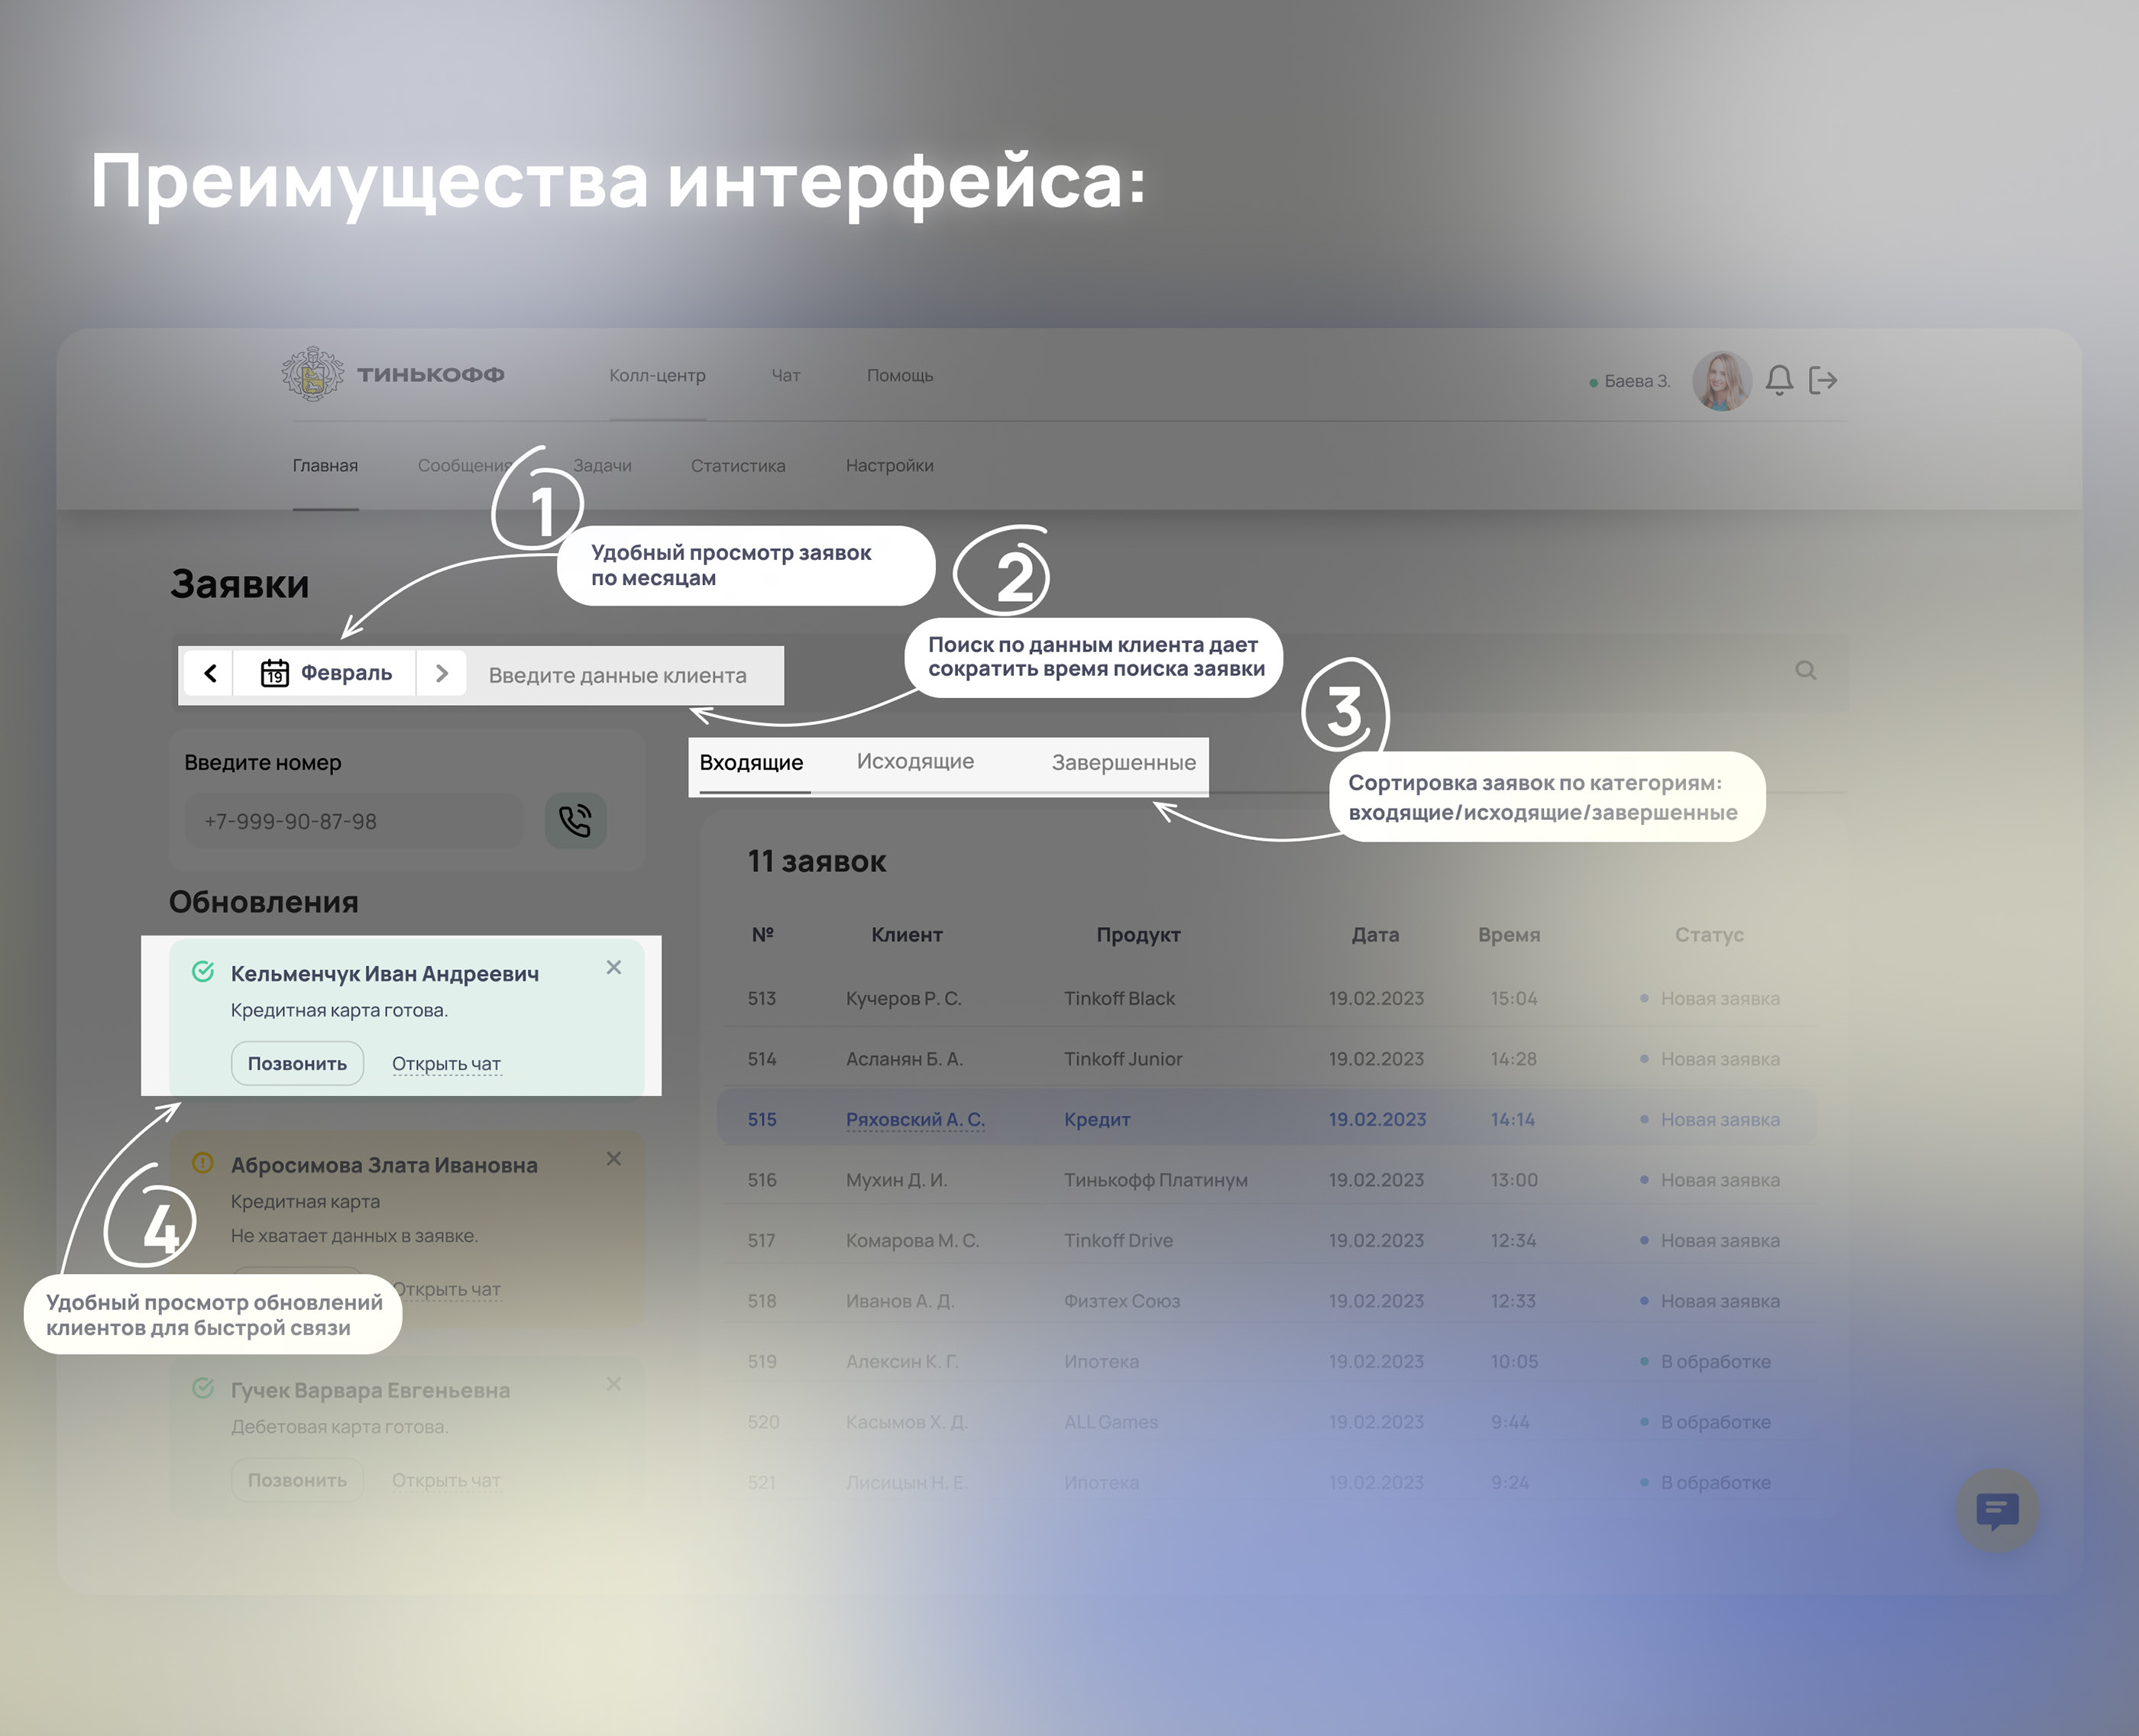Open client link Ряховский А. С.
Viewport: 2139px width, 1736px height.
[915, 1119]
